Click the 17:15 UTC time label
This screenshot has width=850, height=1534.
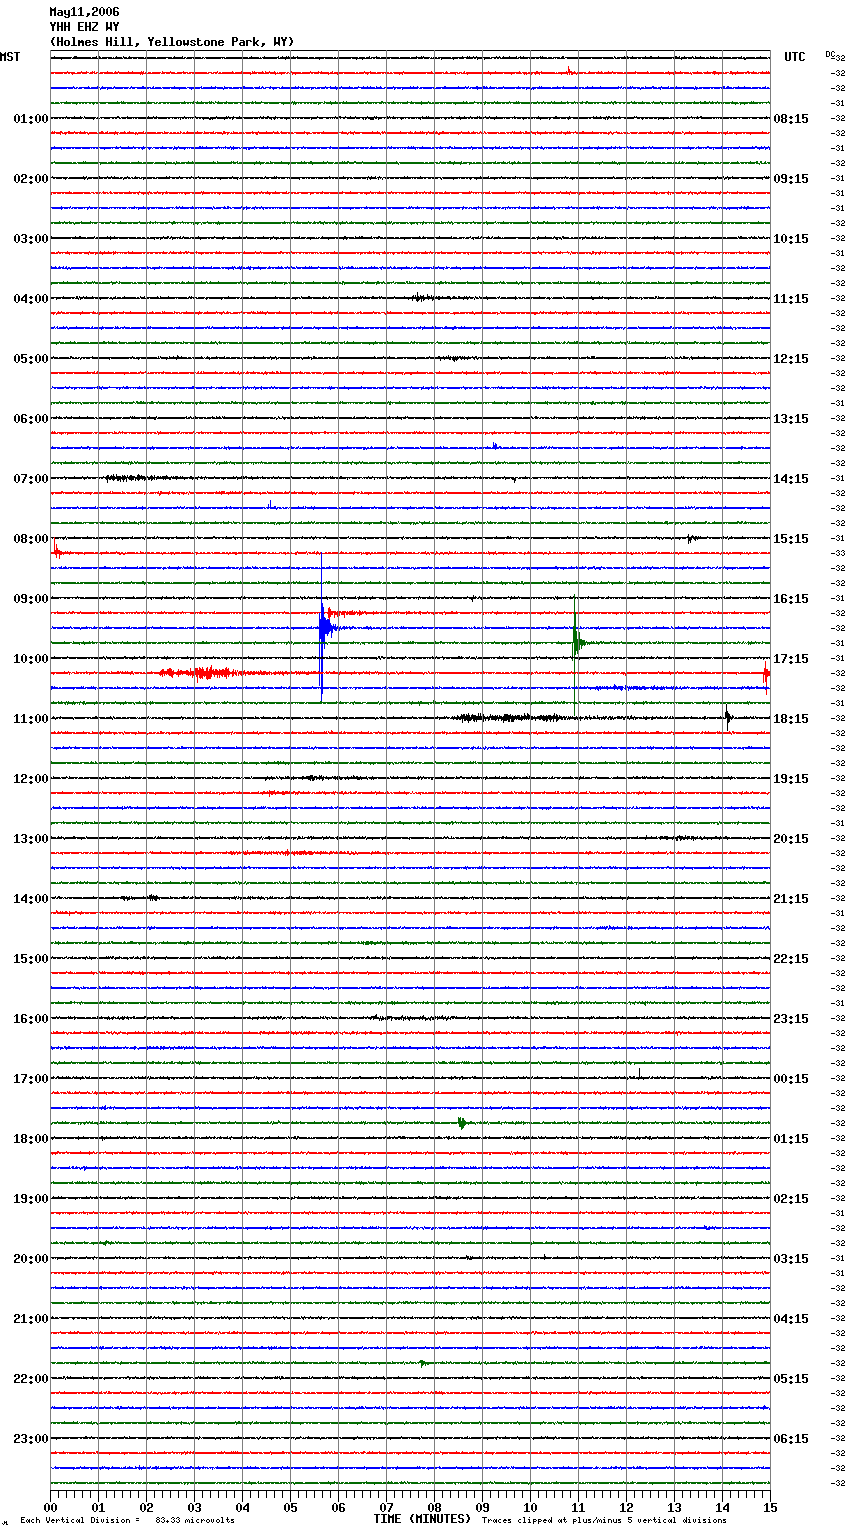tap(791, 659)
